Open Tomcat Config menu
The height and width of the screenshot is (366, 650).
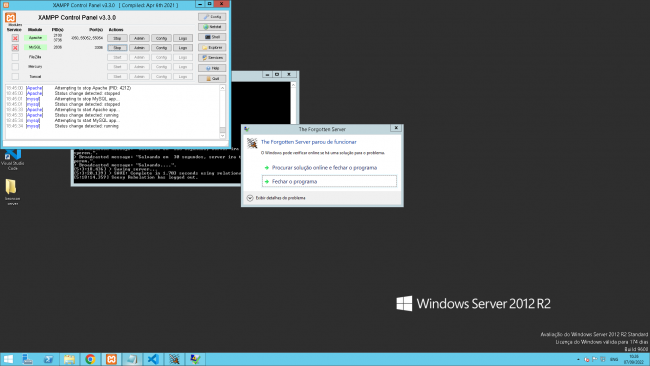click(161, 77)
